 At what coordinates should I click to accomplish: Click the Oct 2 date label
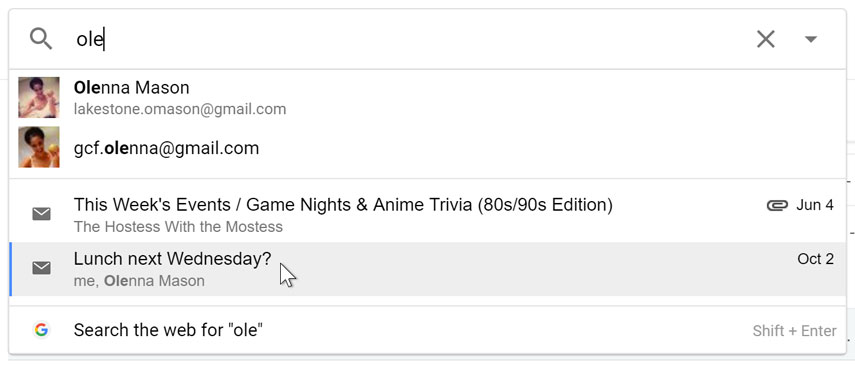pyautogui.click(x=815, y=259)
